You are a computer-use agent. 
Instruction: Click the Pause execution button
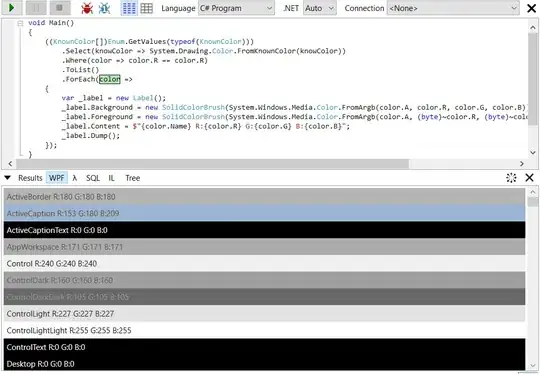pyautogui.click(x=36, y=8)
